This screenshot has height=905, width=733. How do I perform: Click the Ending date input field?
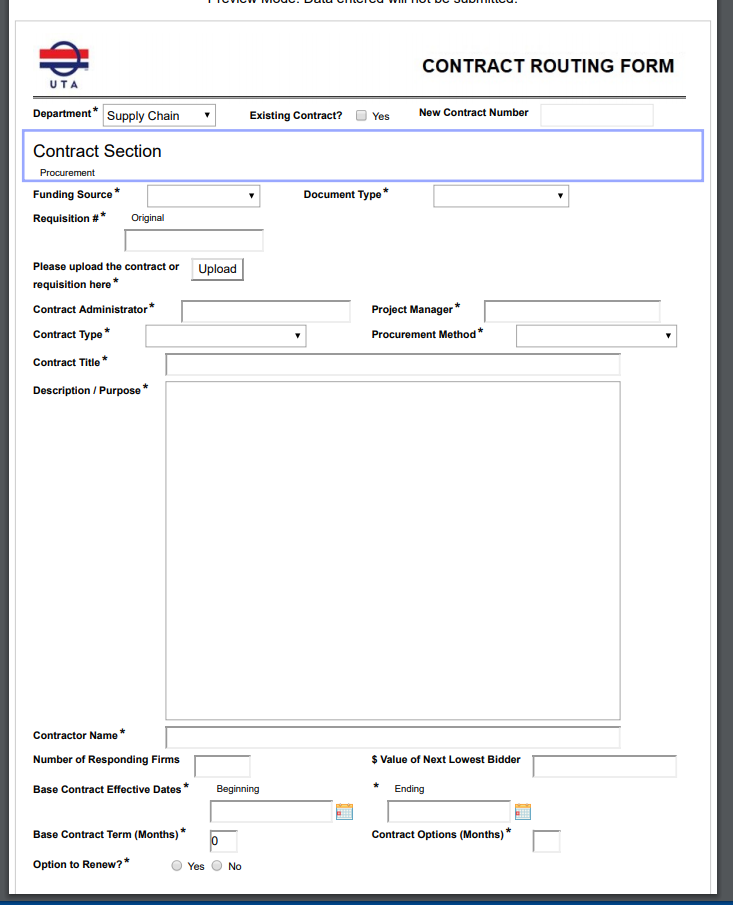click(449, 811)
